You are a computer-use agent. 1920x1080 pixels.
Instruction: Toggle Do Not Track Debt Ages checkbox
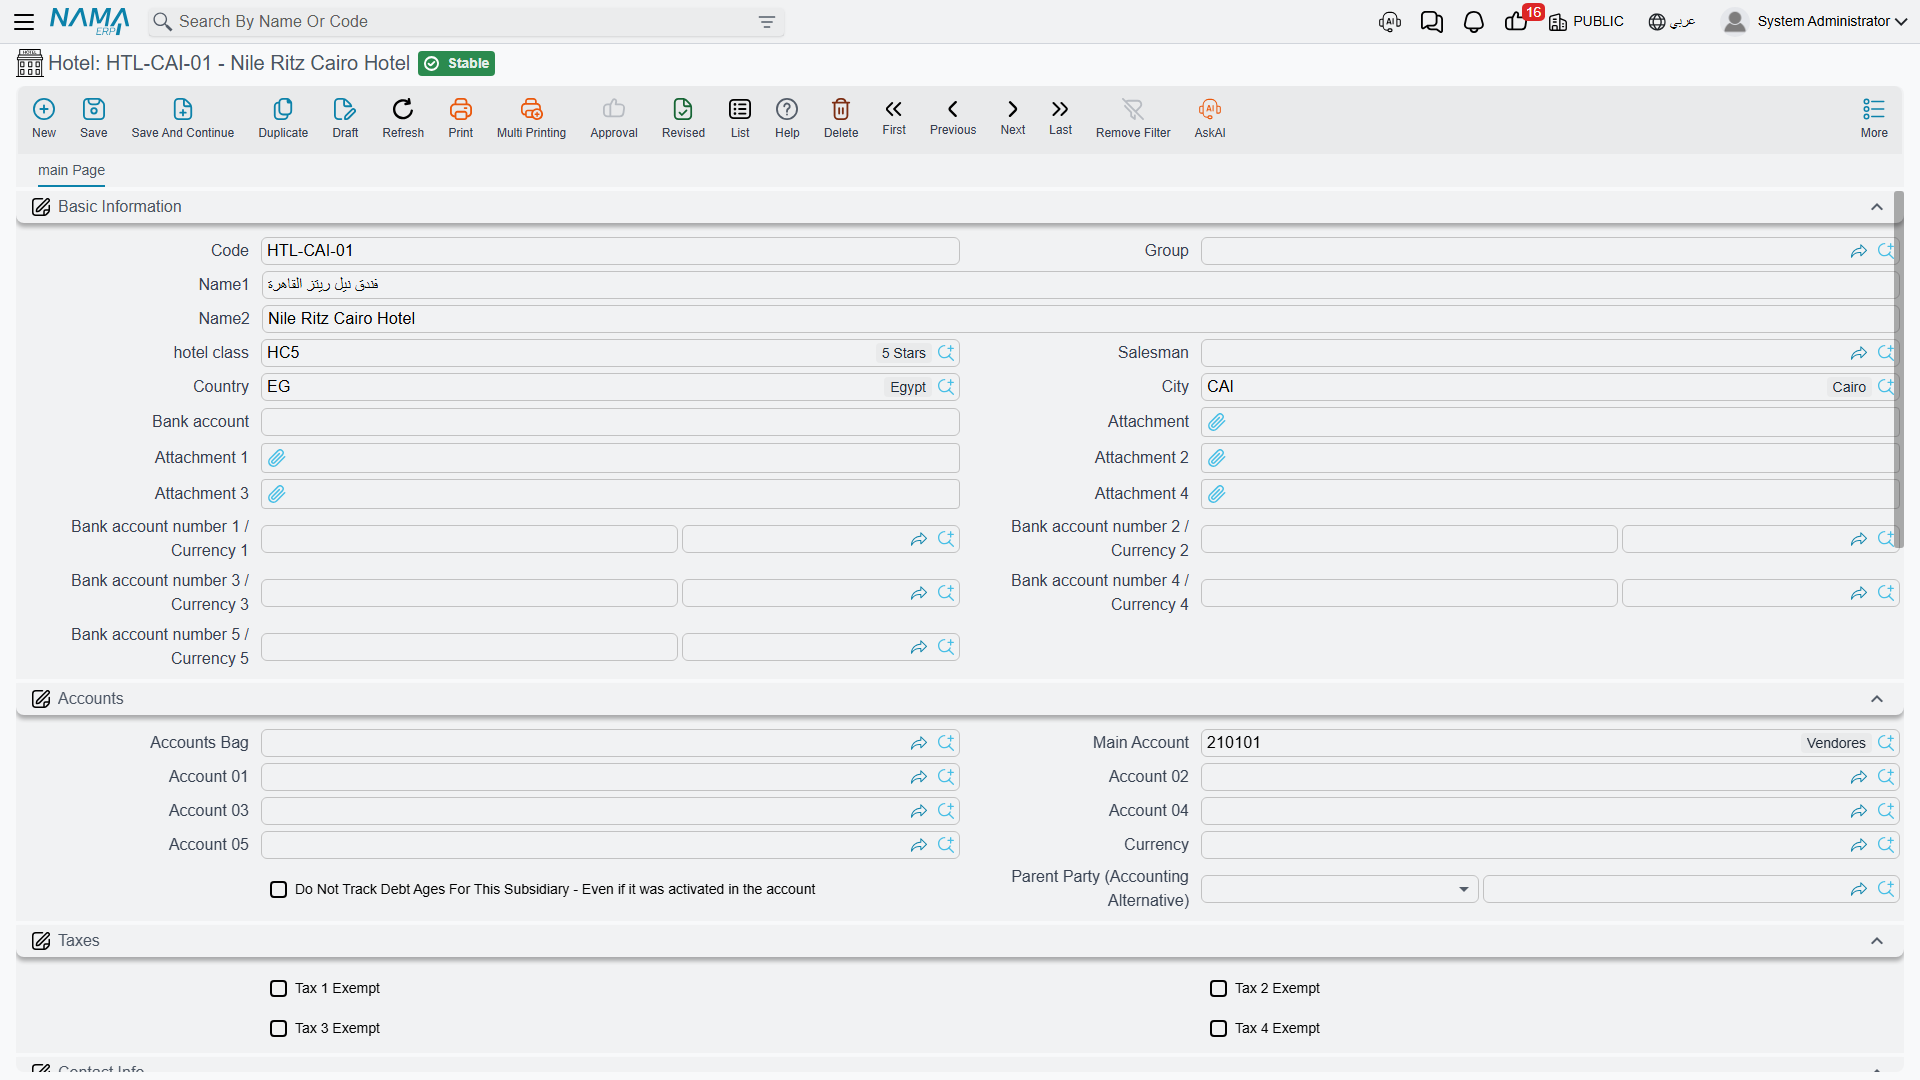click(x=279, y=889)
